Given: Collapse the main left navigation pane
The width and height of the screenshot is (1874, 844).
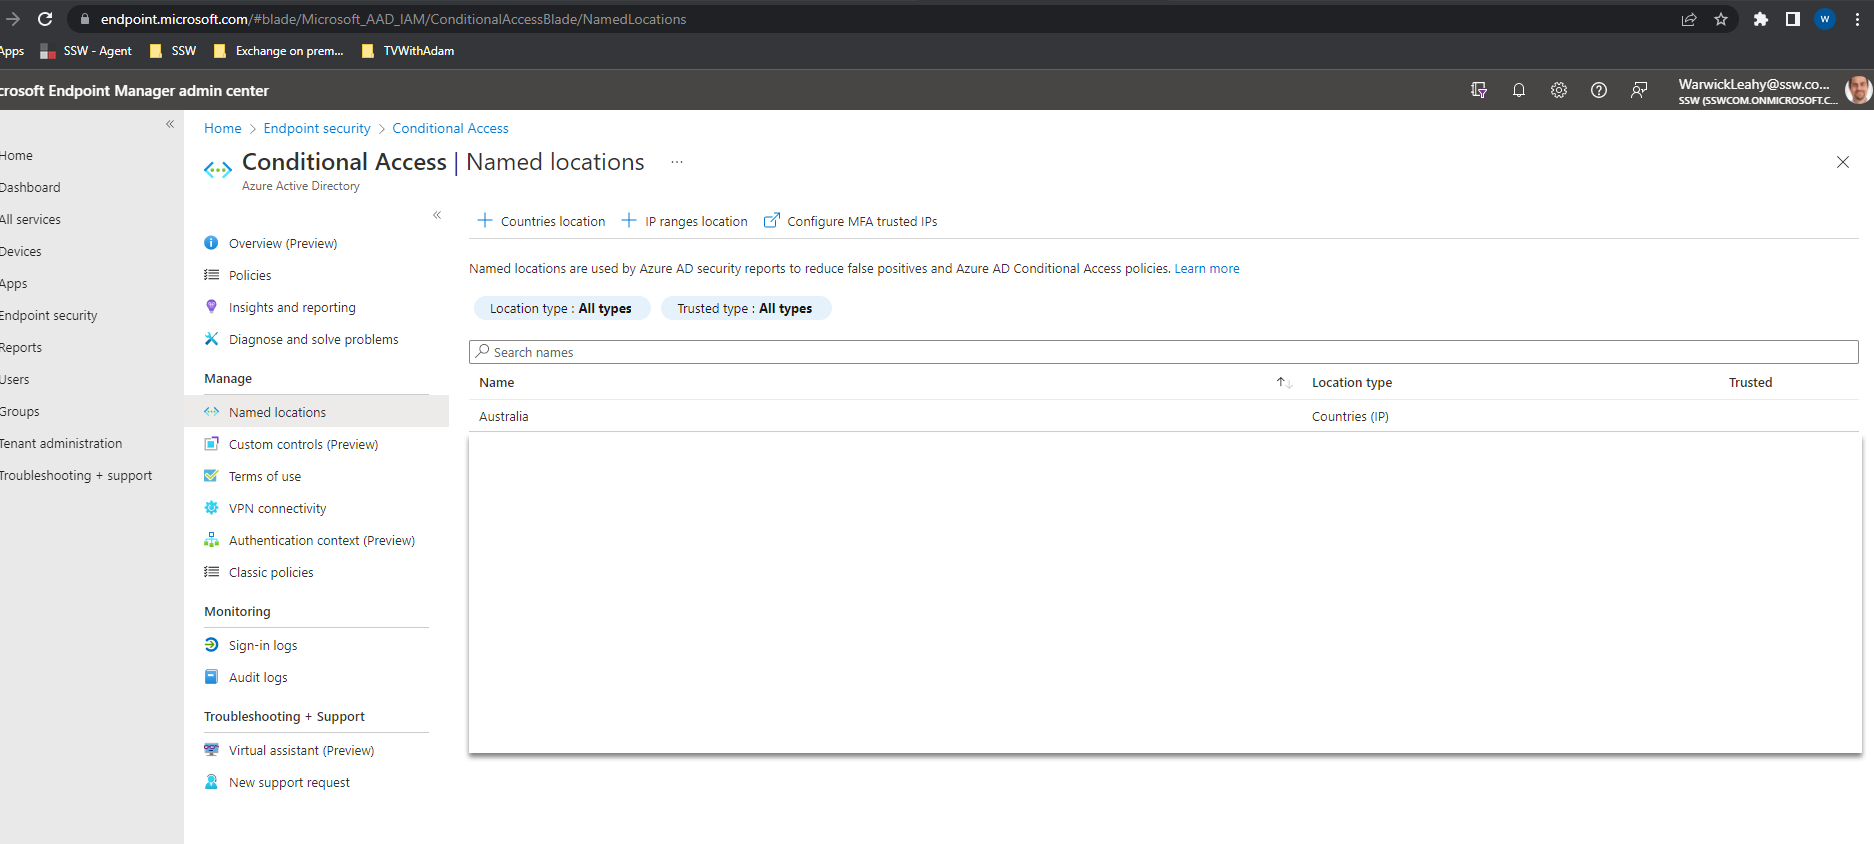Looking at the screenshot, I should tap(170, 124).
